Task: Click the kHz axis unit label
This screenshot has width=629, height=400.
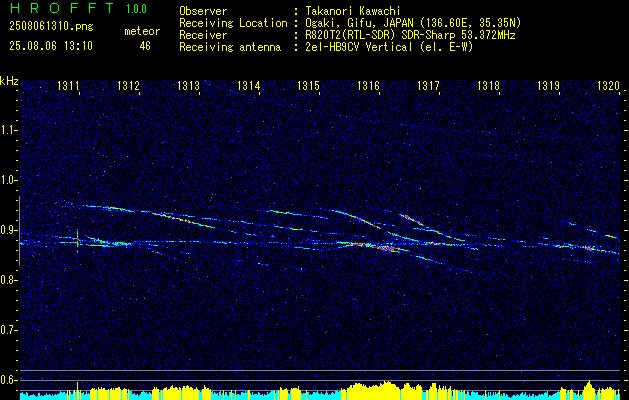Action: pyautogui.click(x=9, y=81)
